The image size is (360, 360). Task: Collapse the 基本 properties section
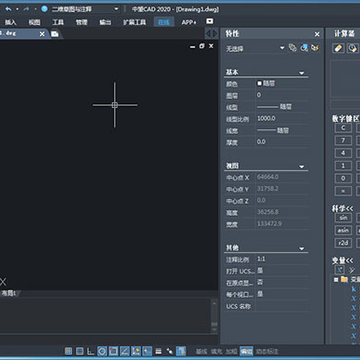tap(302, 73)
